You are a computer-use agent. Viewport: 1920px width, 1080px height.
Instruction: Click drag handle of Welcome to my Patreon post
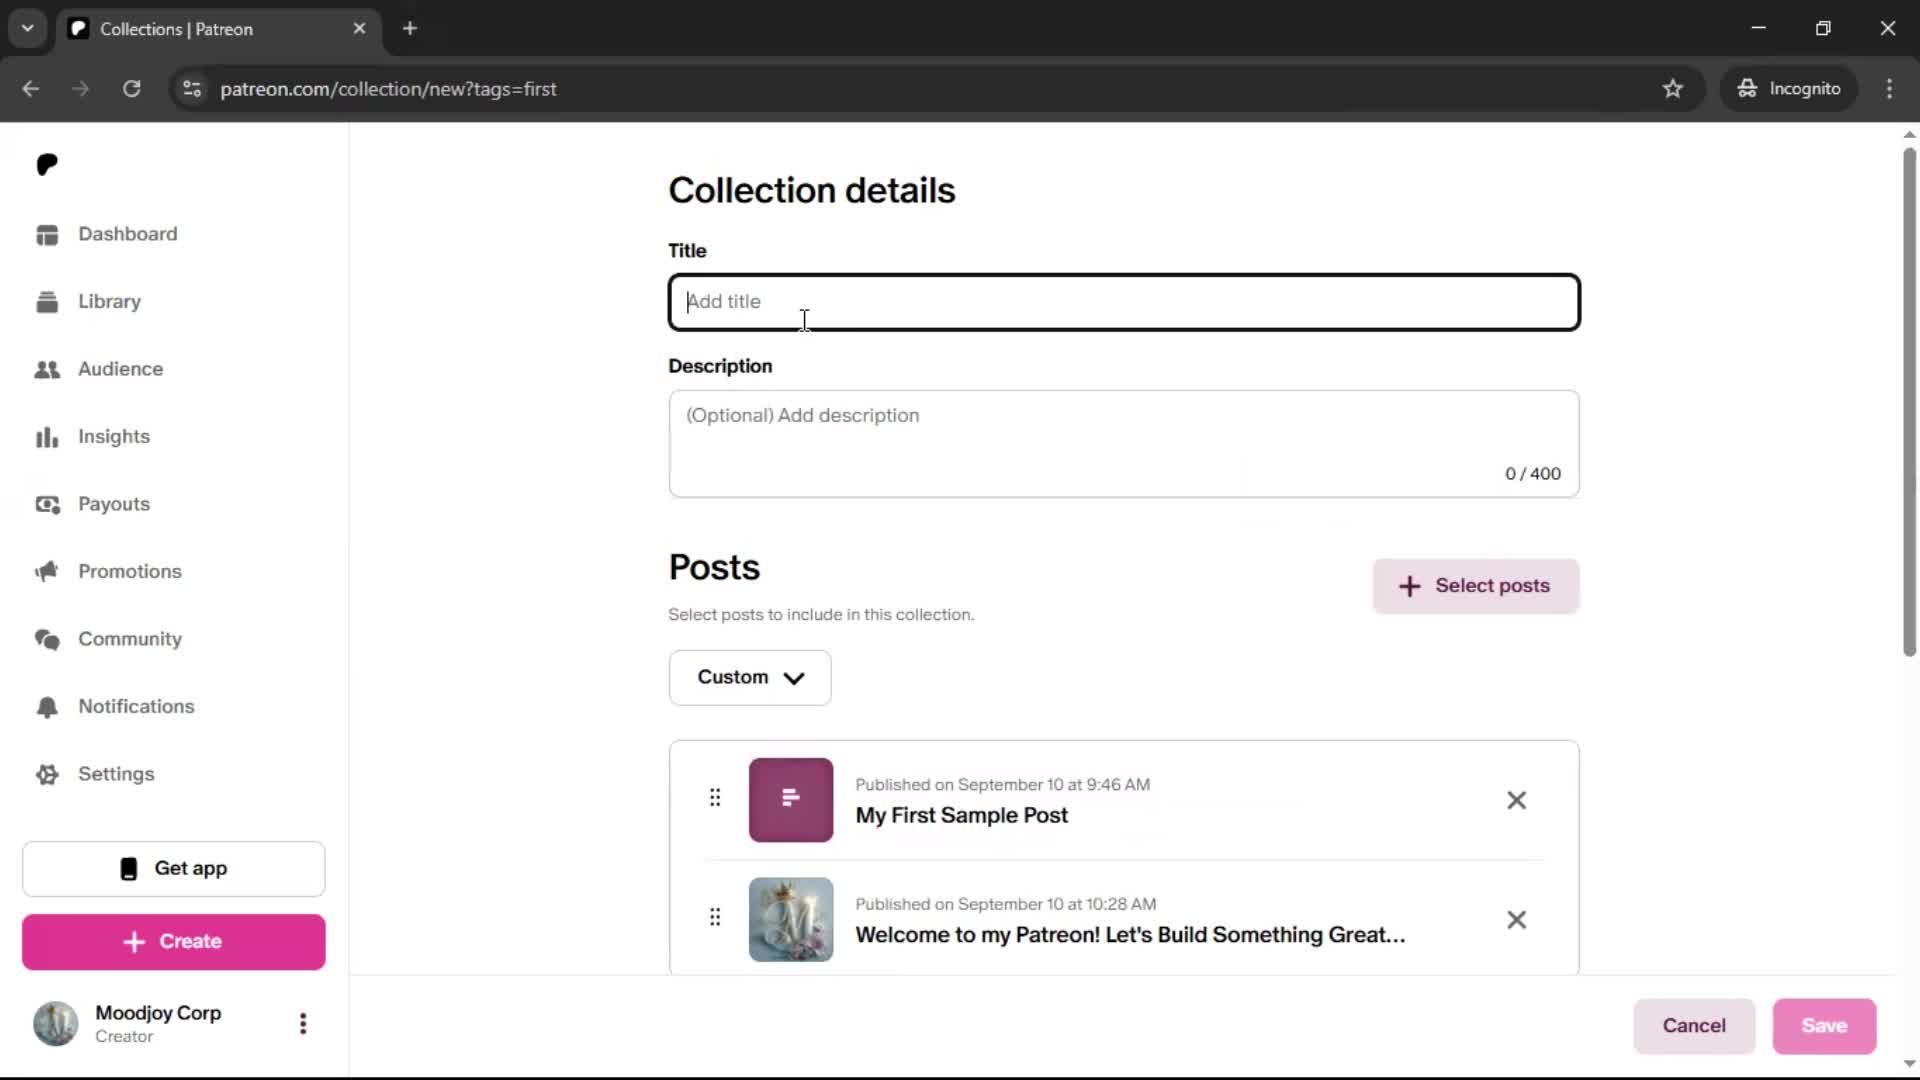pyautogui.click(x=715, y=917)
